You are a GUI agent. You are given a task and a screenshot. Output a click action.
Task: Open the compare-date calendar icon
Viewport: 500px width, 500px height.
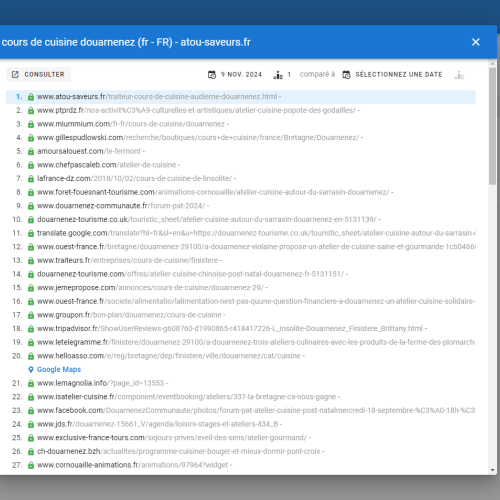346,75
